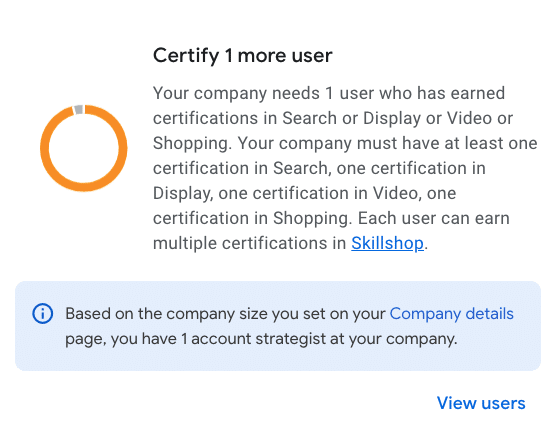Click the word 'page' in the info banner
The height and width of the screenshot is (432, 557).
tap(85, 340)
